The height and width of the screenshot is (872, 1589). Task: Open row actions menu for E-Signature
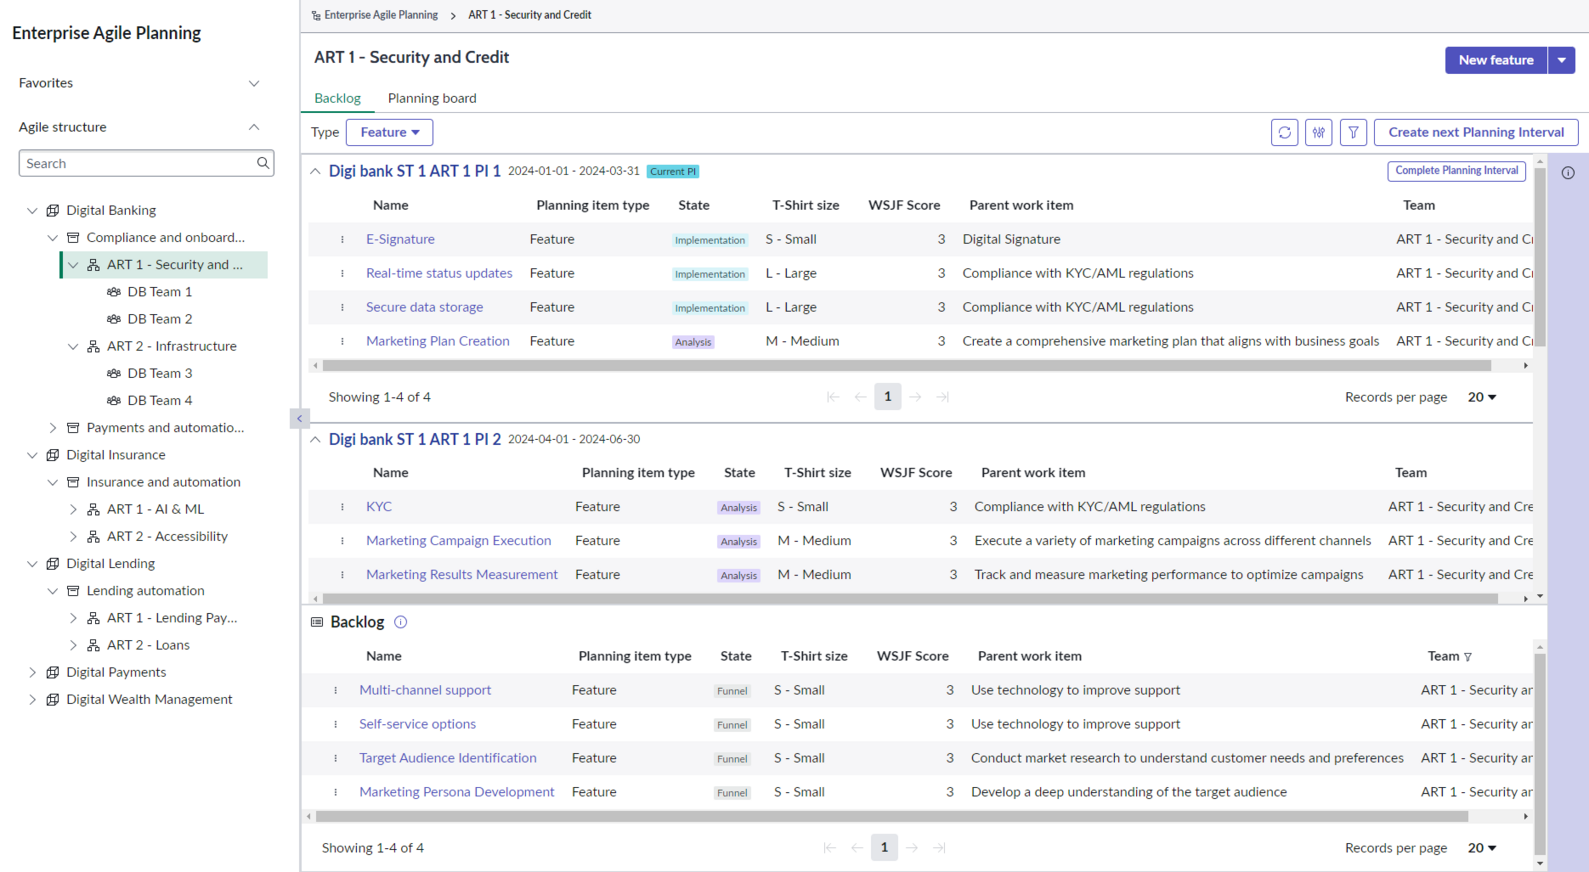[x=342, y=240]
